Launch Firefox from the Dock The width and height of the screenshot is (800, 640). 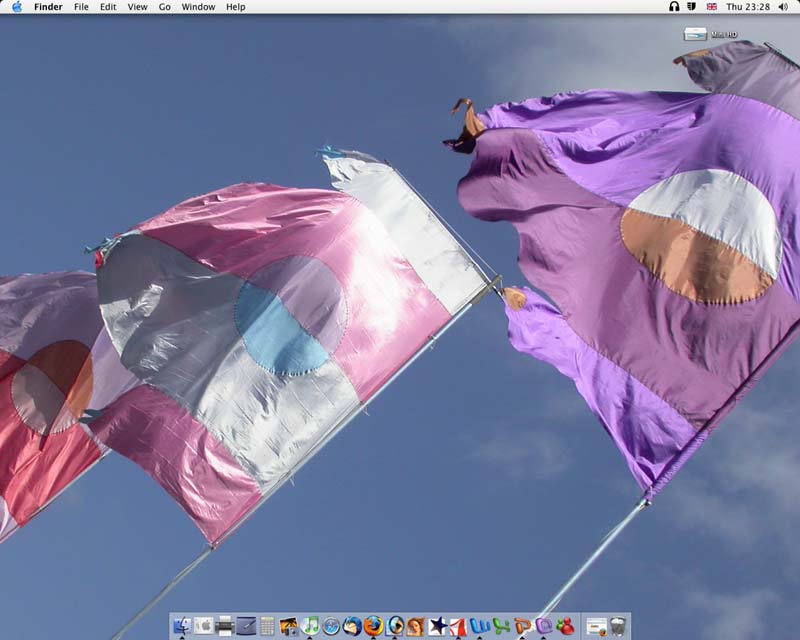click(x=373, y=626)
